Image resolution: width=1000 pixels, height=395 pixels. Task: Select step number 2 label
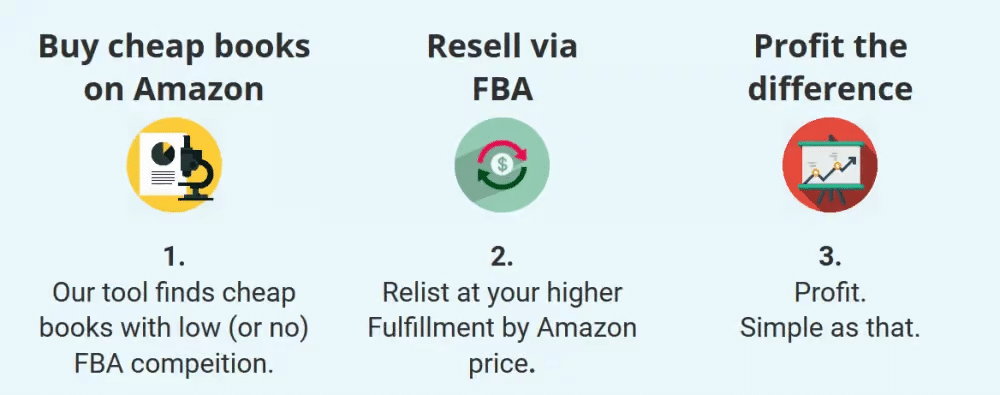[502, 257]
